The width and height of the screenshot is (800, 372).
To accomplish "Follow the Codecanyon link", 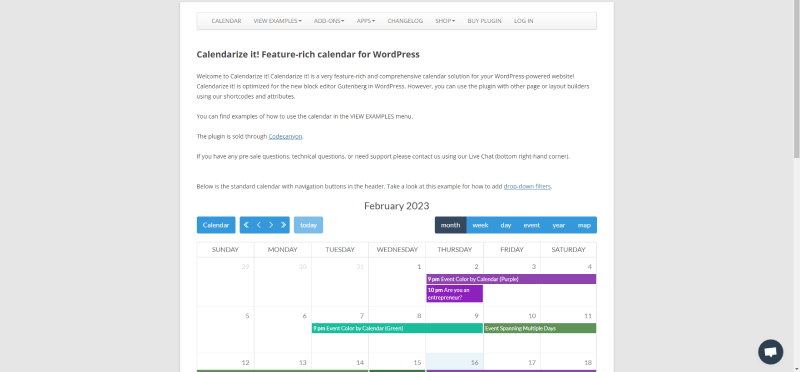I will tap(285, 136).
